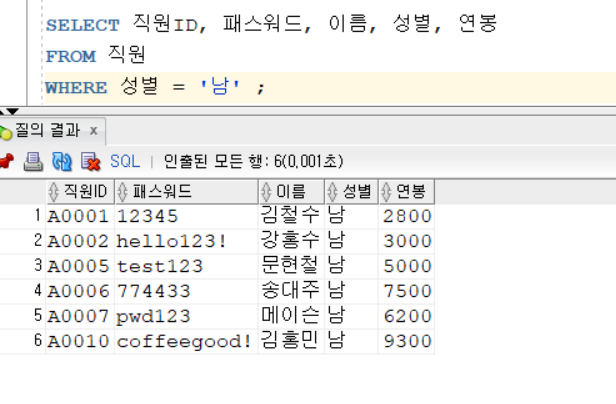Close the 질의 결과 tab
The height and width of the screenshot is (404, 616).
click(x=94, y=130)
